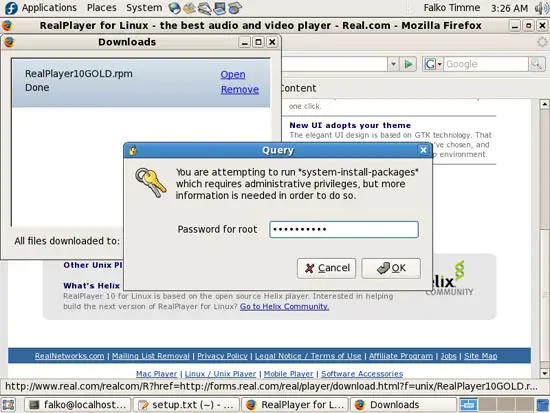Select the first workspace in the switcher
The width and height of the screenshot is (550, 413).
468,405
